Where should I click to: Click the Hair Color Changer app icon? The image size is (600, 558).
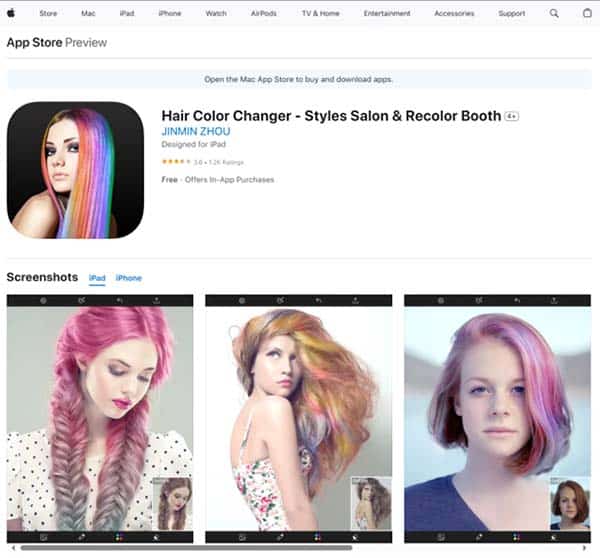[x=75, y=170]
